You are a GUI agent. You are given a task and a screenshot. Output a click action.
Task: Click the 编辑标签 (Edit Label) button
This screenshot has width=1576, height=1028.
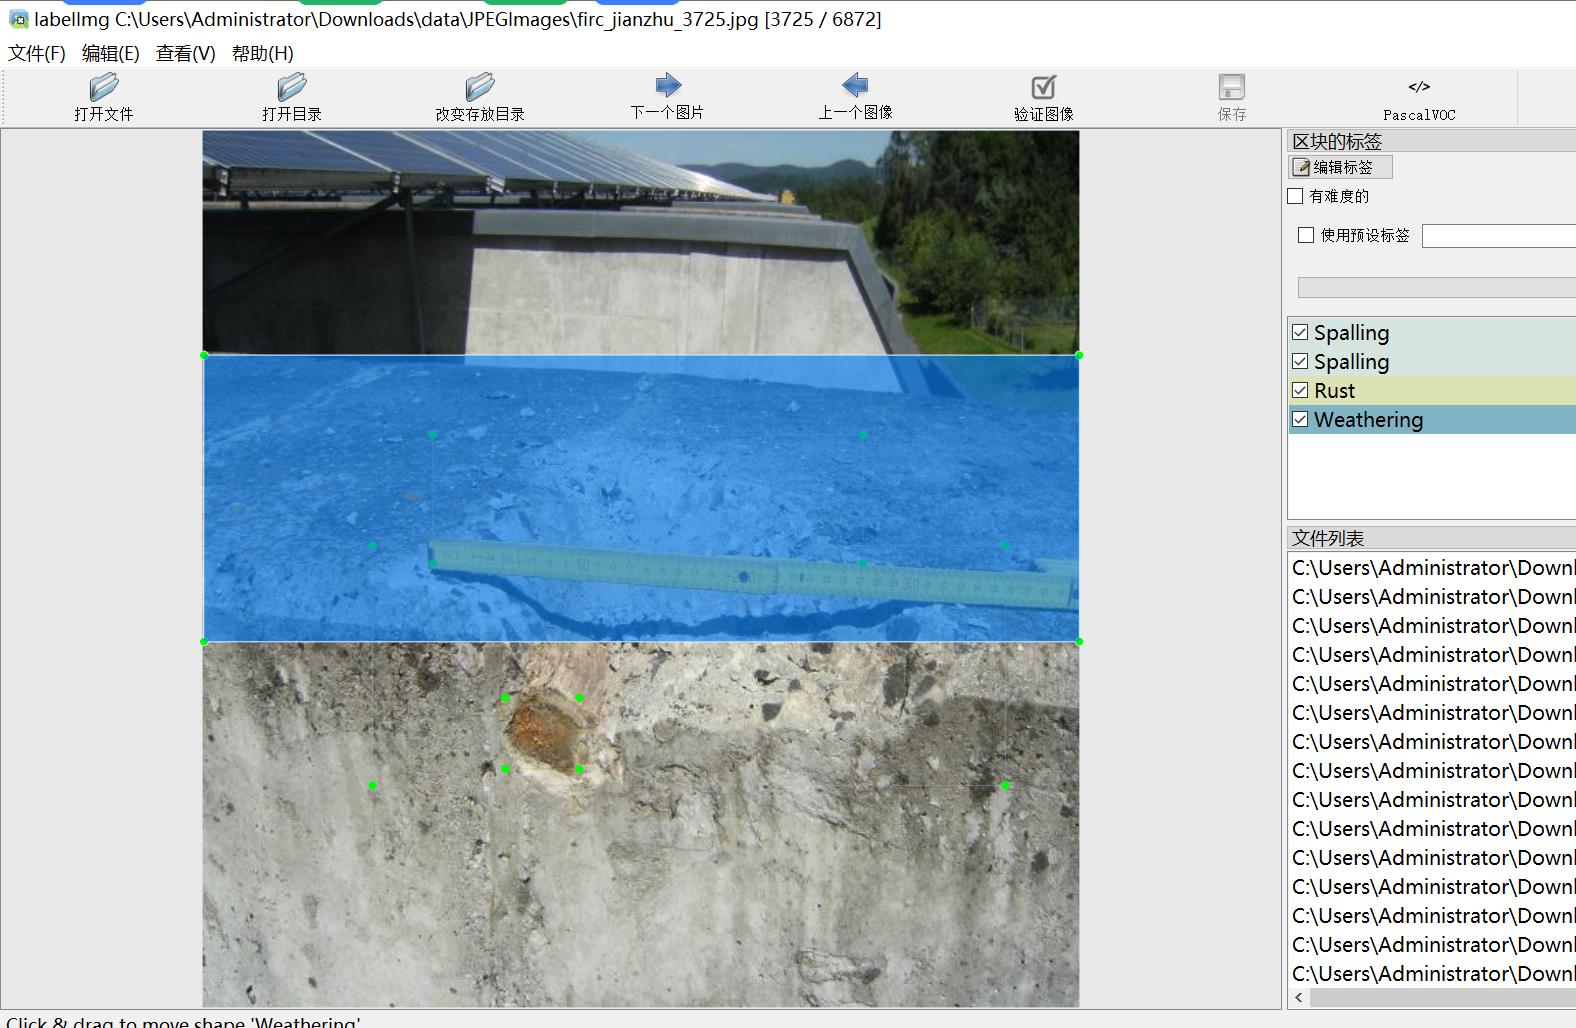pos(1340,167)
